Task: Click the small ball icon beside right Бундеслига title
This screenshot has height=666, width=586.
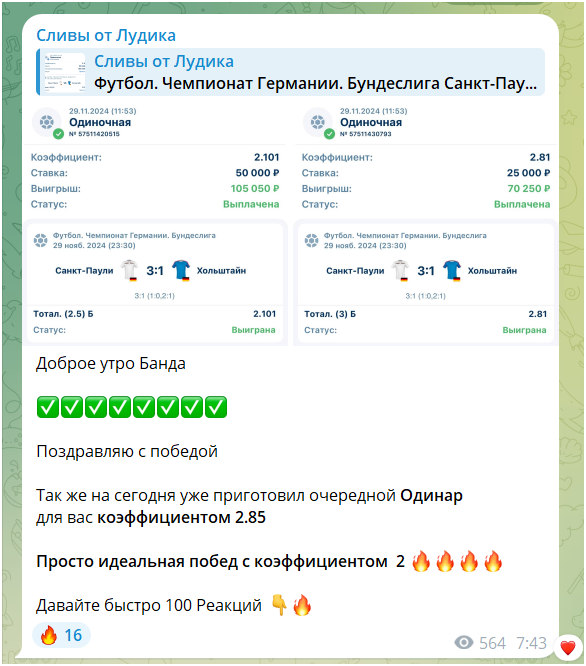Action: (x=311, y=240)
